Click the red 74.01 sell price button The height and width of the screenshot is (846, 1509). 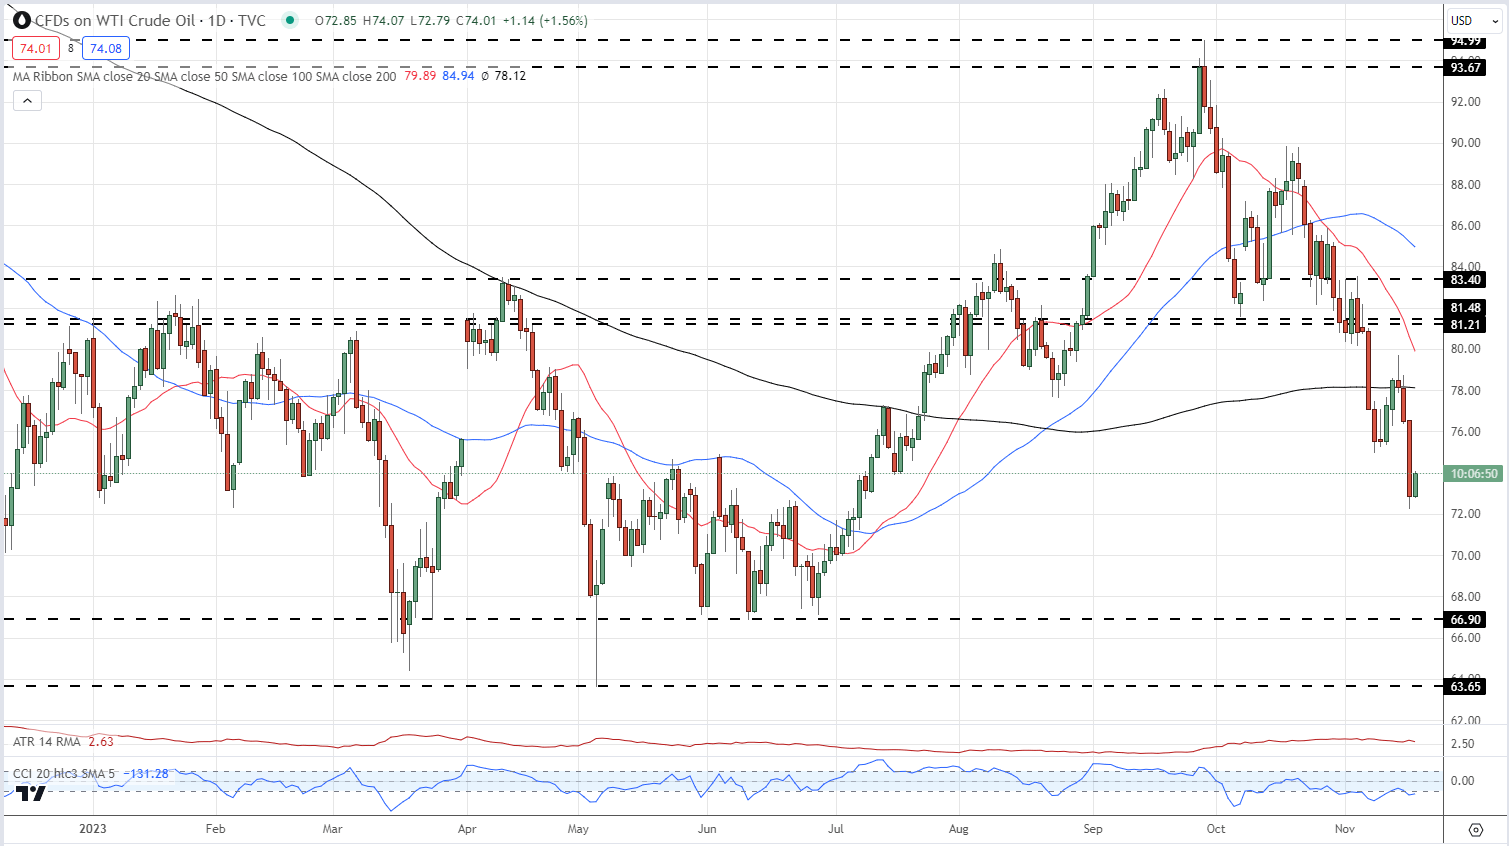point(36,48)
